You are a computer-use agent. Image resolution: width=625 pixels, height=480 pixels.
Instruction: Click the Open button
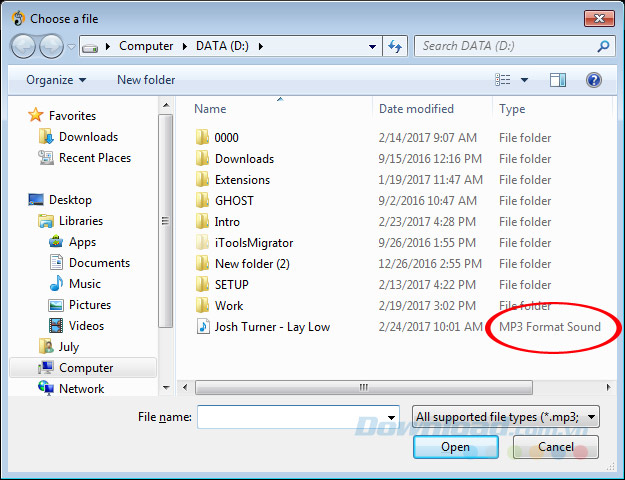(x=456, y=447)
